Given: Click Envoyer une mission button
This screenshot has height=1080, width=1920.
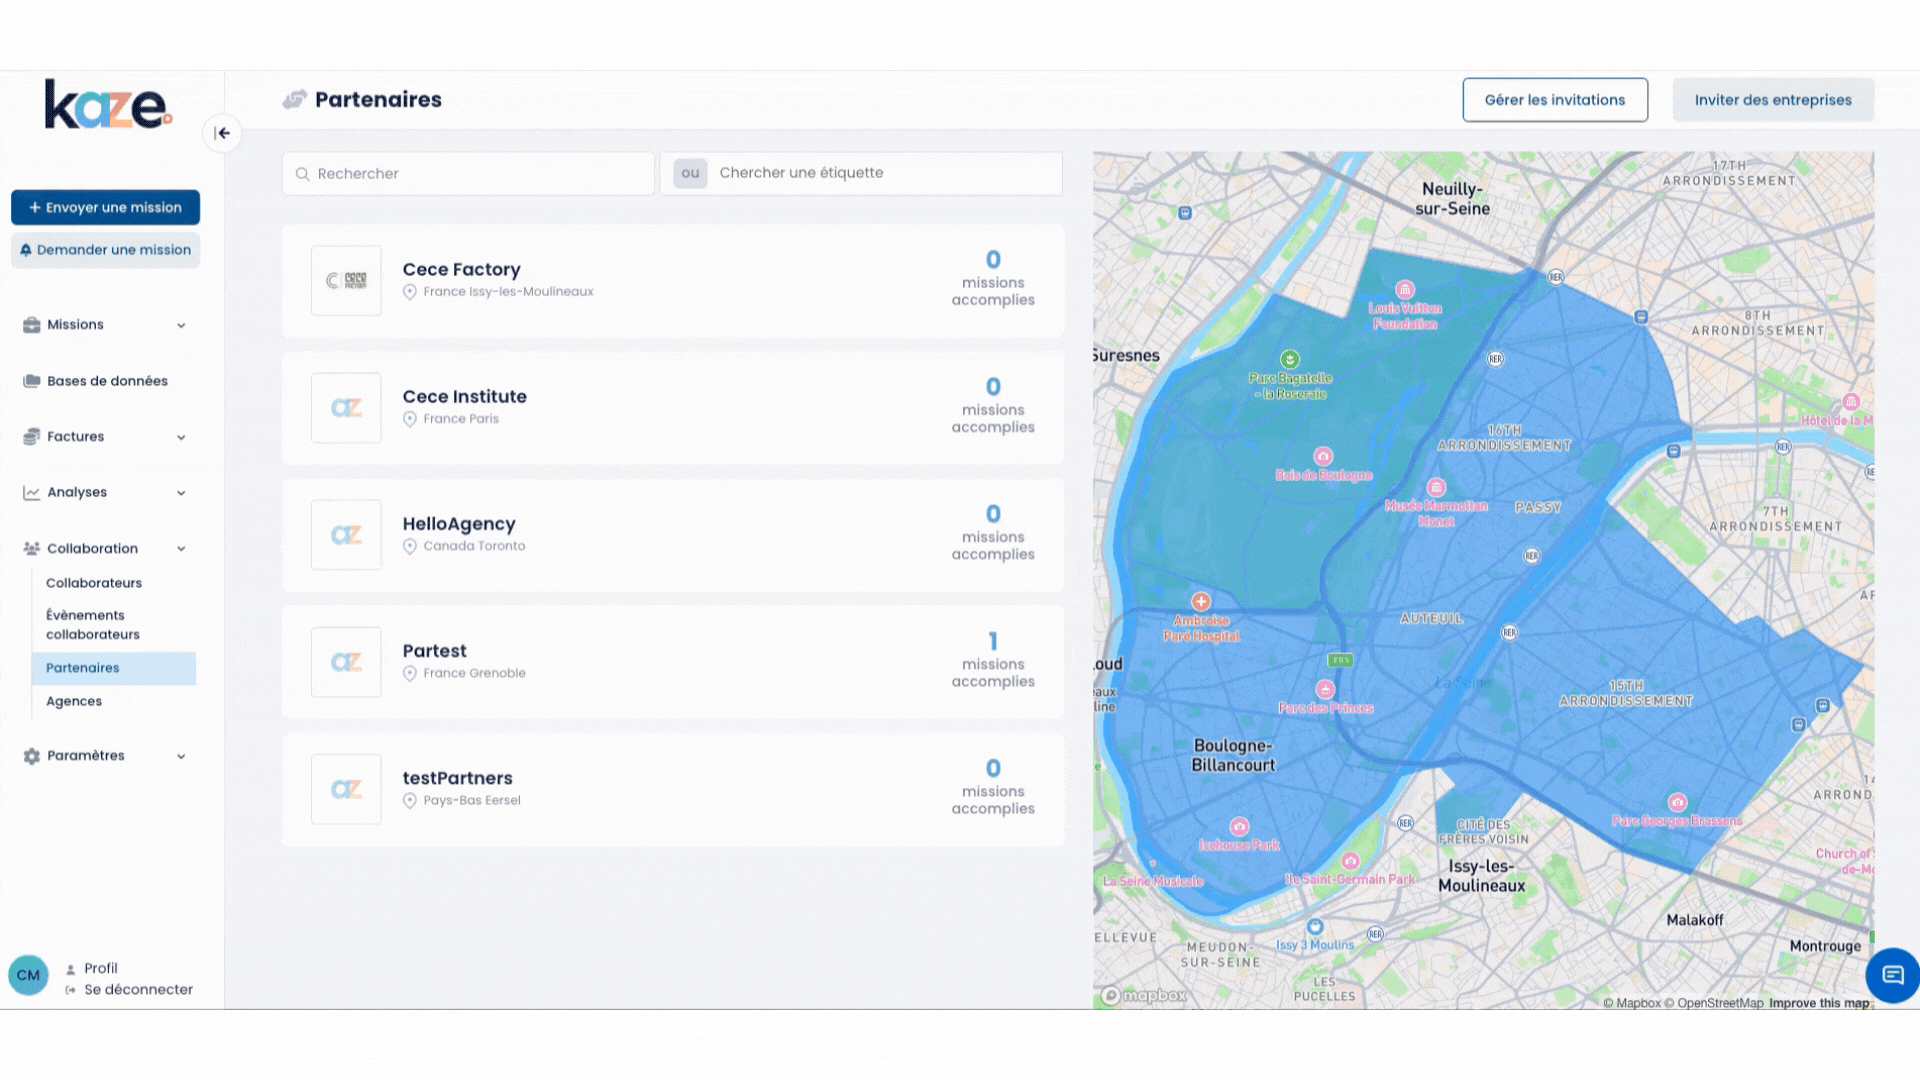Looking at the screenshot, I should pyautogui.click(x=105, y=208).
